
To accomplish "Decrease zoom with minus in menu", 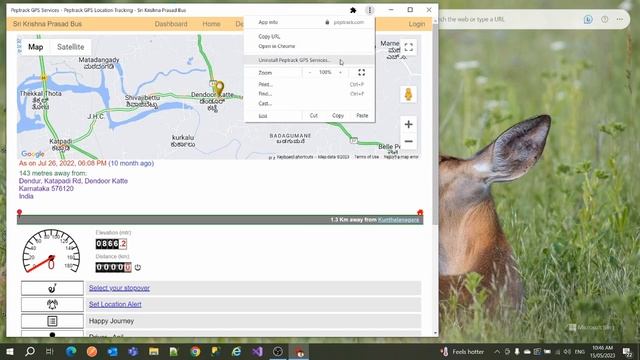I will click(310, 72).
